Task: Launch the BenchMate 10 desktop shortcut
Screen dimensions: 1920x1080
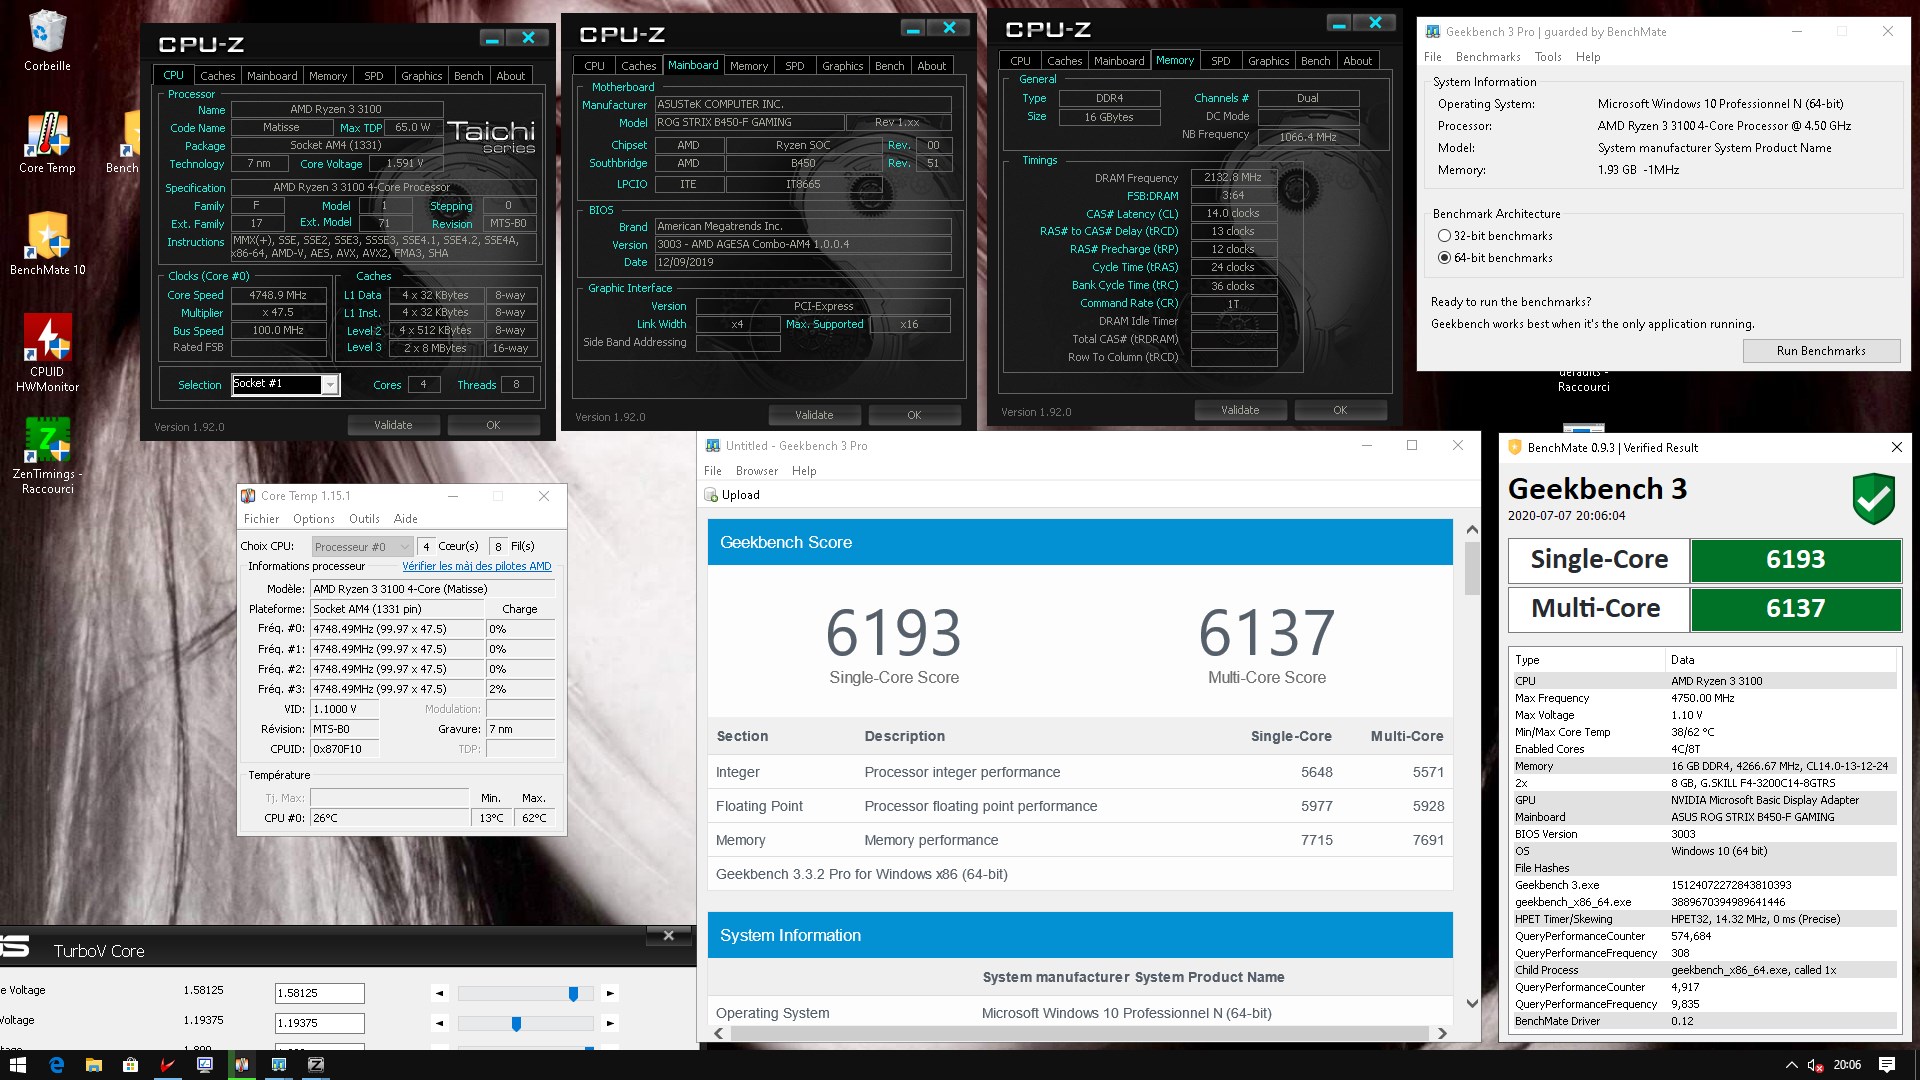Action: pos(47,244)
